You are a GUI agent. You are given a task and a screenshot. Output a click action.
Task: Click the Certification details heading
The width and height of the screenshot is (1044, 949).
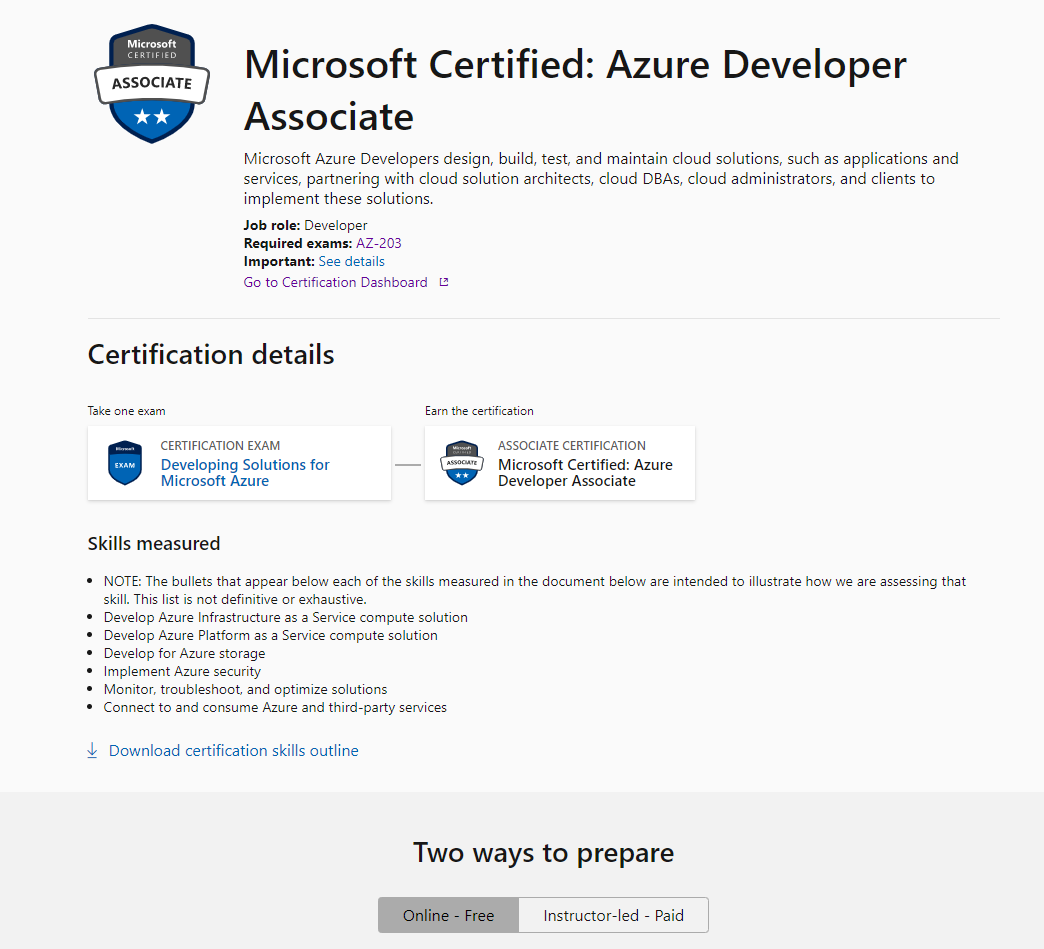click(211, 354)
